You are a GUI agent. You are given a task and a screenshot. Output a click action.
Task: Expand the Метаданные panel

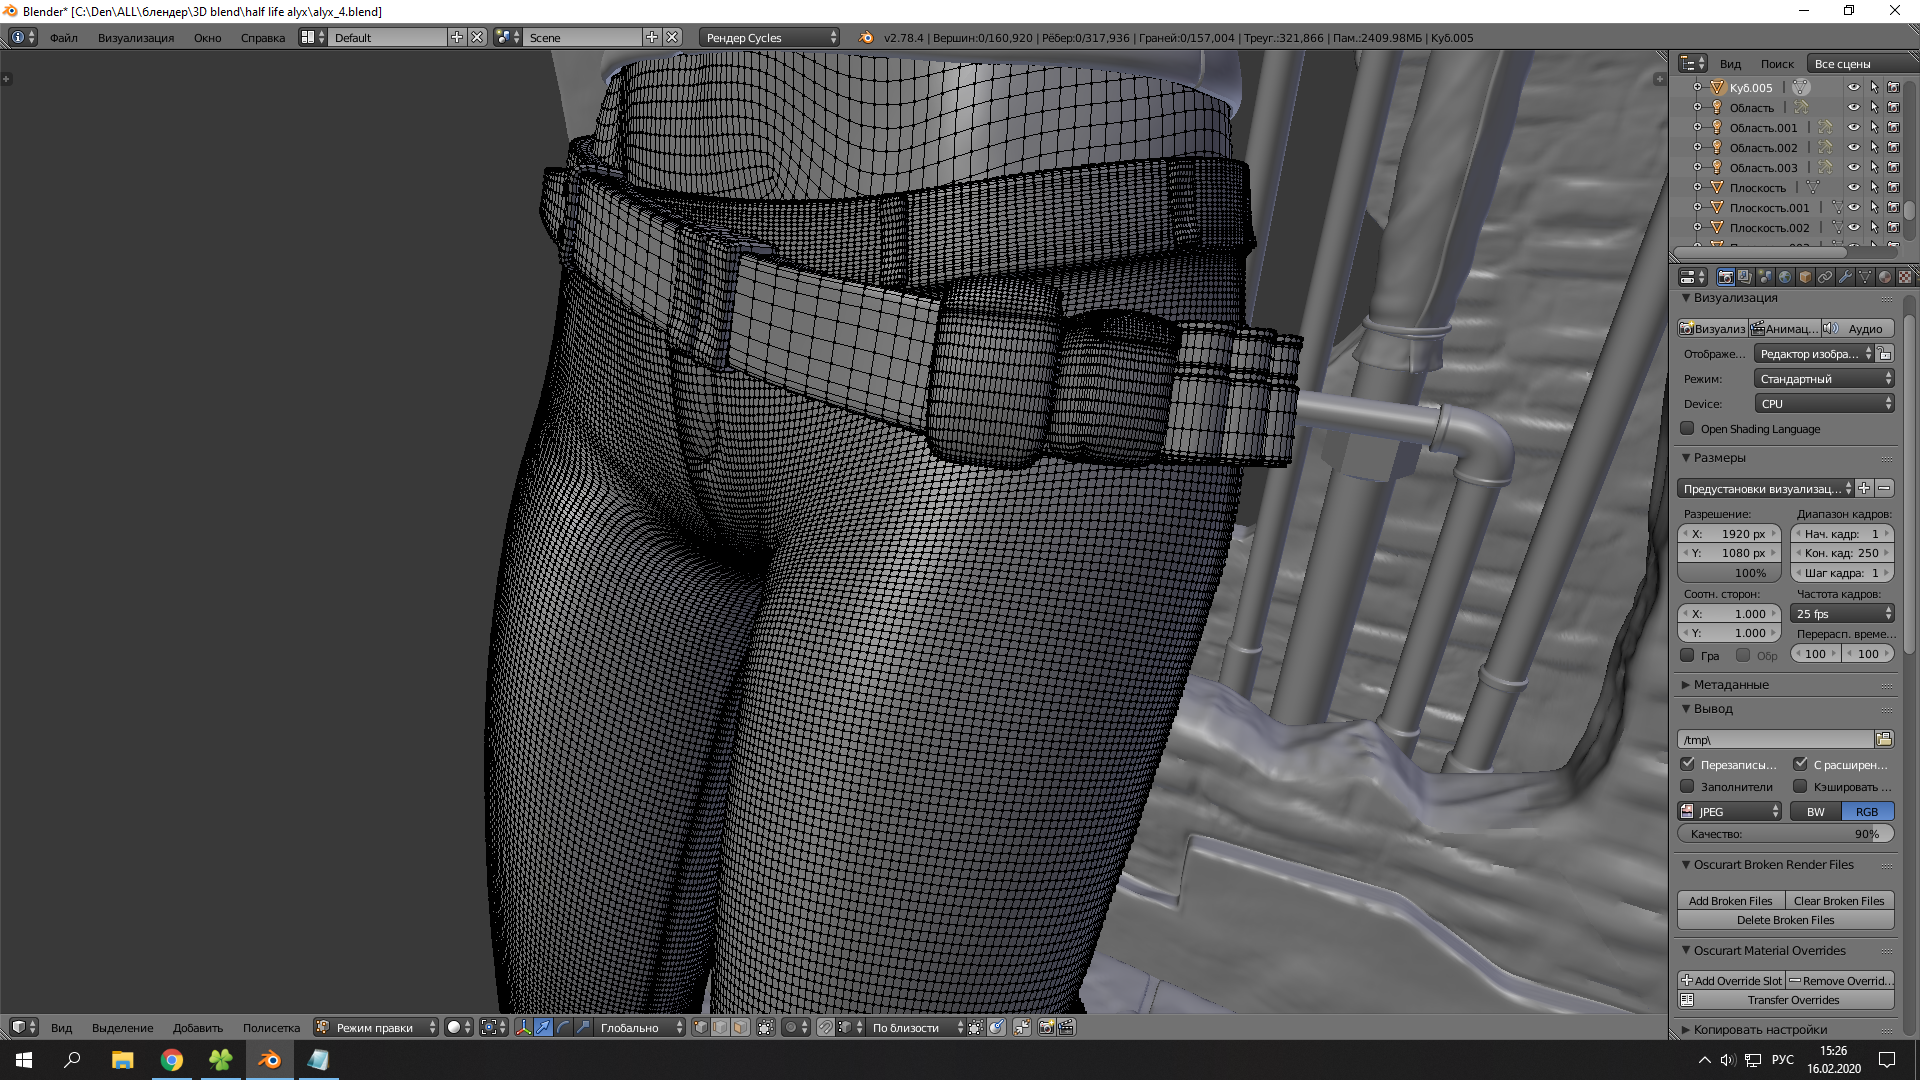coord(1731,685)
